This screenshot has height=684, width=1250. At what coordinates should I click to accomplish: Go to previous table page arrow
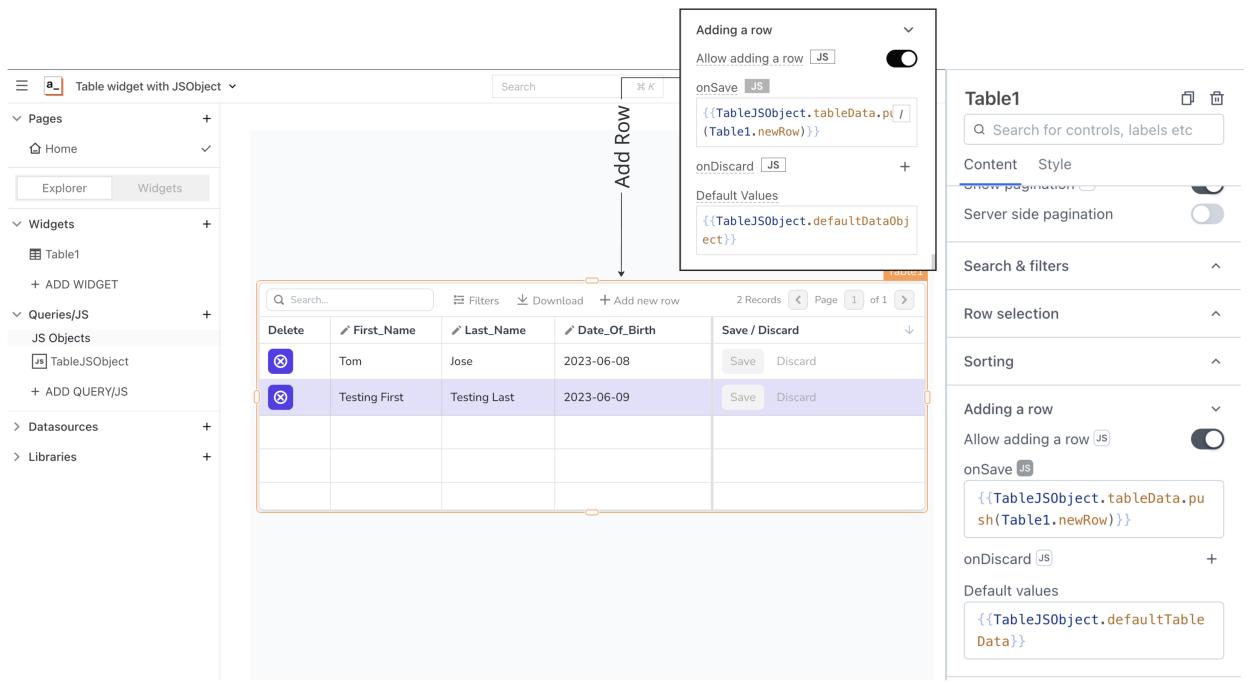[x=797, y=300]
